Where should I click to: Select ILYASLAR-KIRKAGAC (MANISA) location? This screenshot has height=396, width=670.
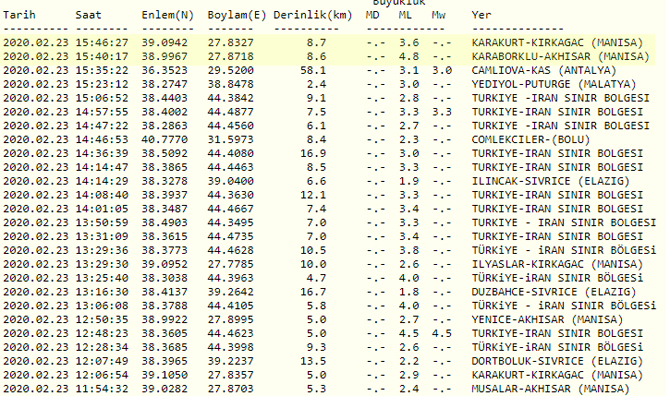click(x=557, y=264)
